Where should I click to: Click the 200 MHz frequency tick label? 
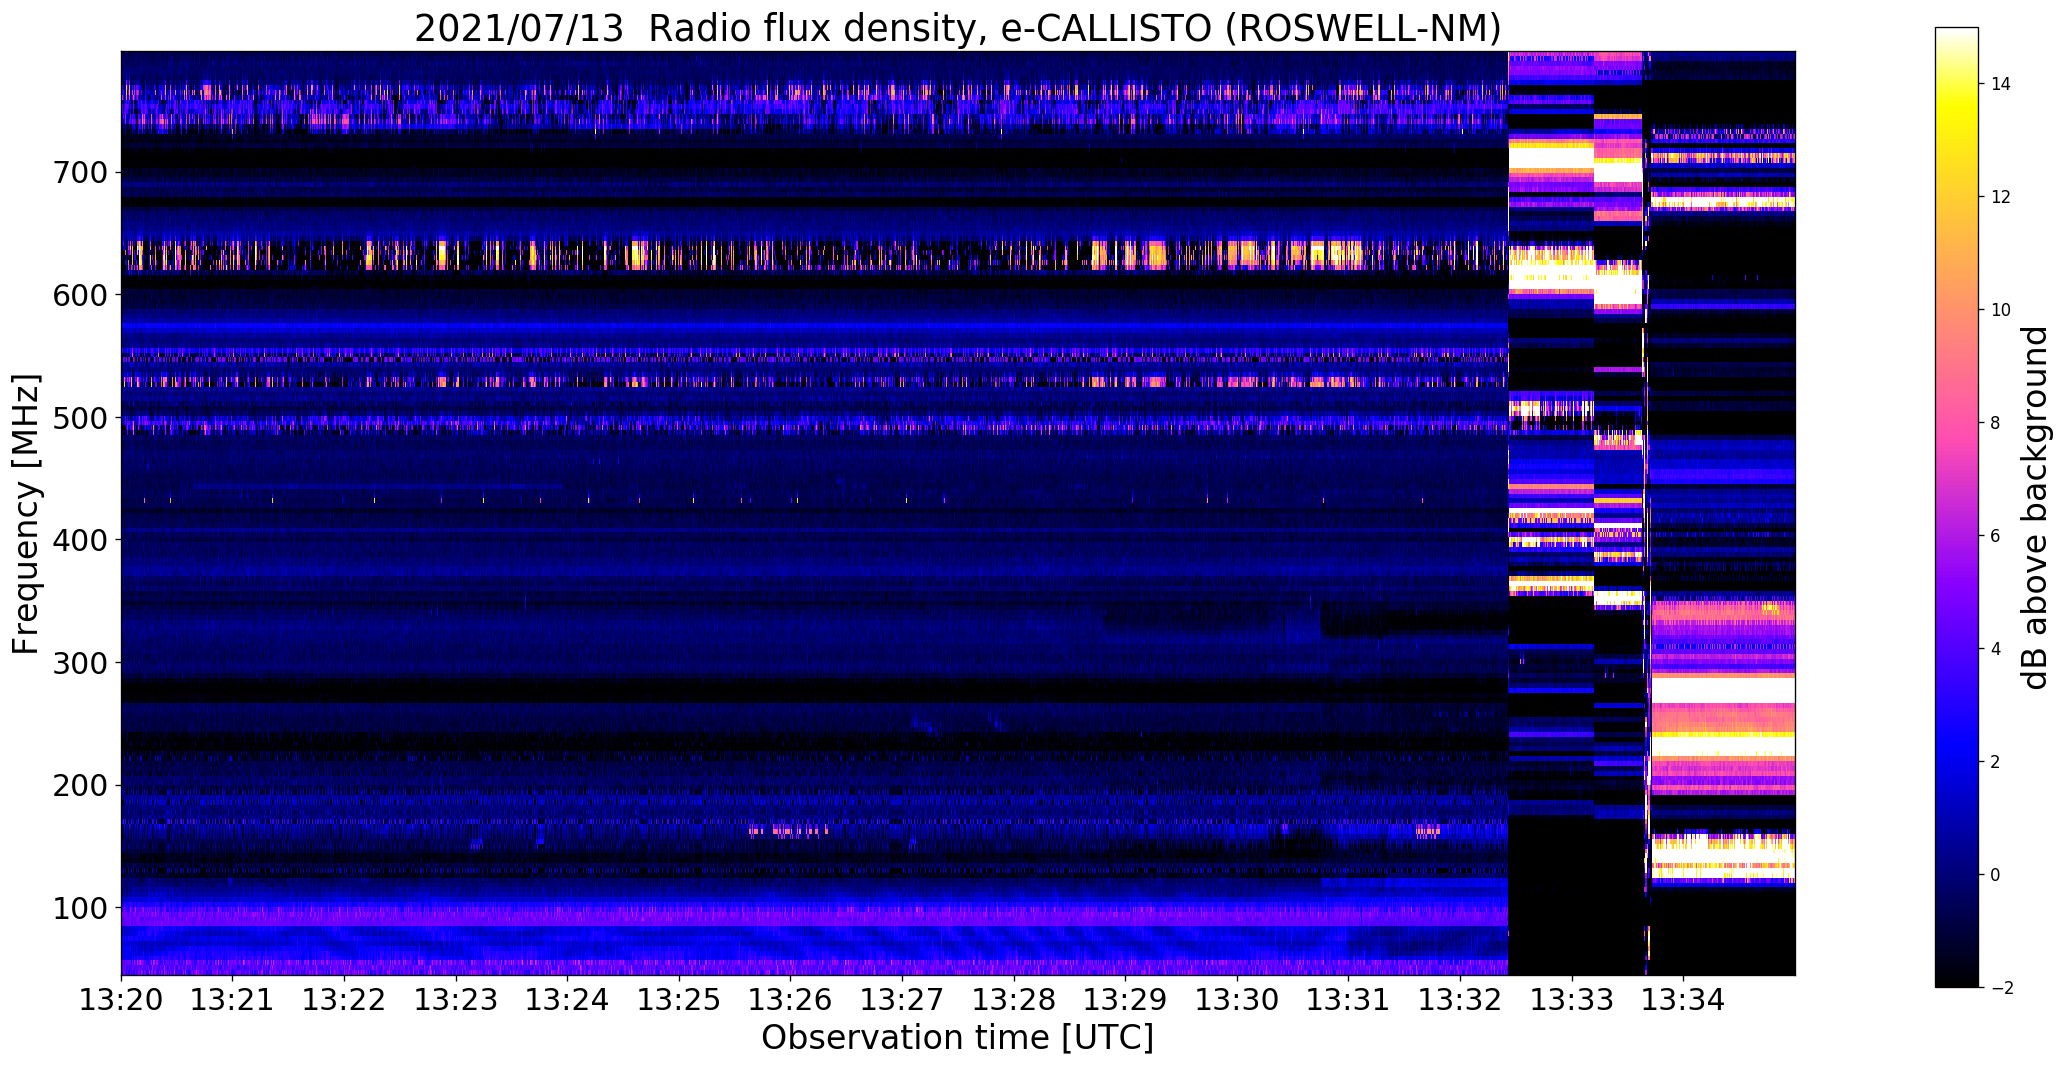[79, 786]
